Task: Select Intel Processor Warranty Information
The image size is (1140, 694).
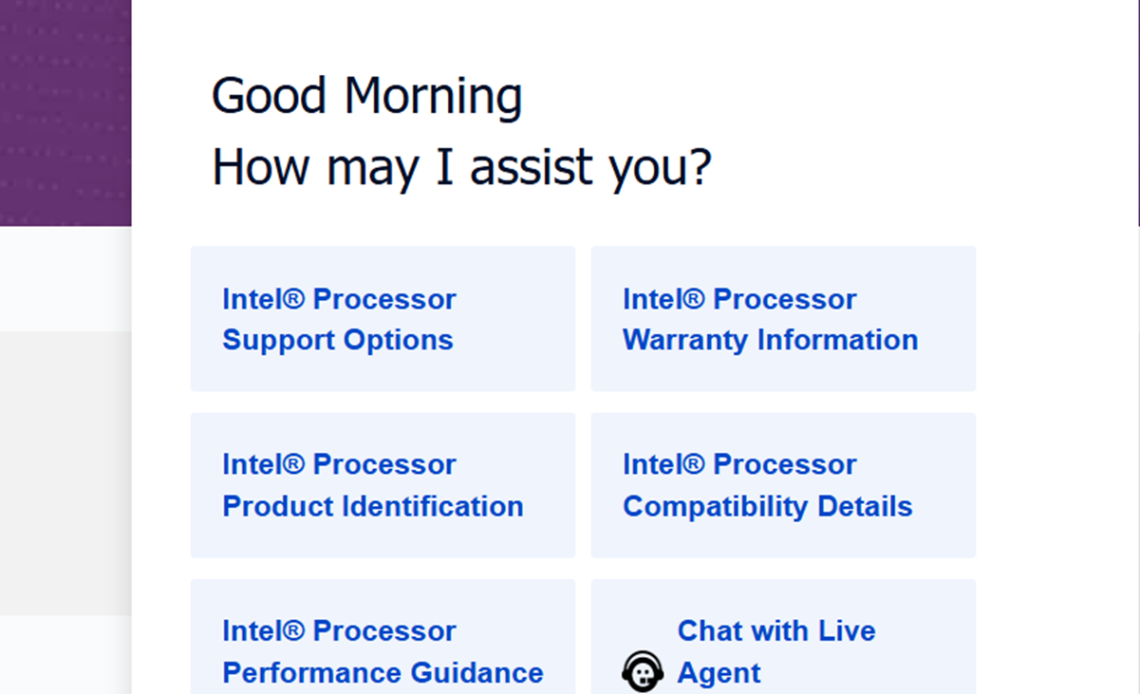Action: [782, 319]
